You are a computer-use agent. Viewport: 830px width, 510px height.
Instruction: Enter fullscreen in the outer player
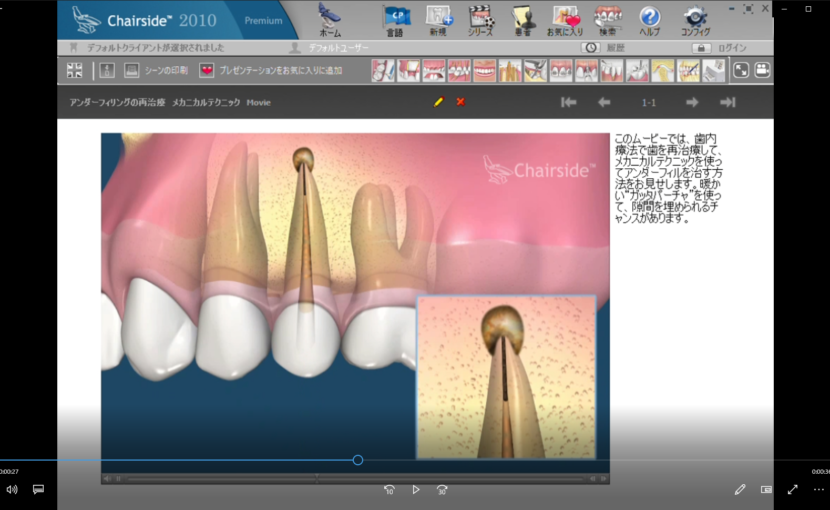[792, 490]
